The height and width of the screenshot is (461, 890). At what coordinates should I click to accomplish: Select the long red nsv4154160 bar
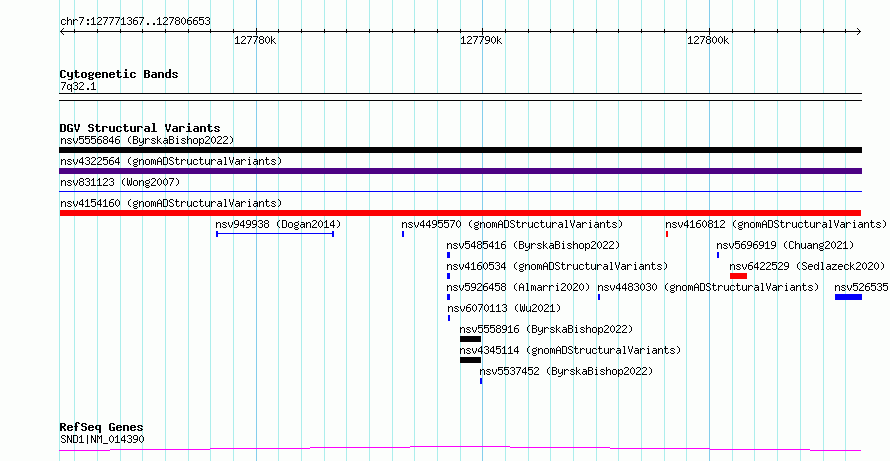[x=460, y=213]
